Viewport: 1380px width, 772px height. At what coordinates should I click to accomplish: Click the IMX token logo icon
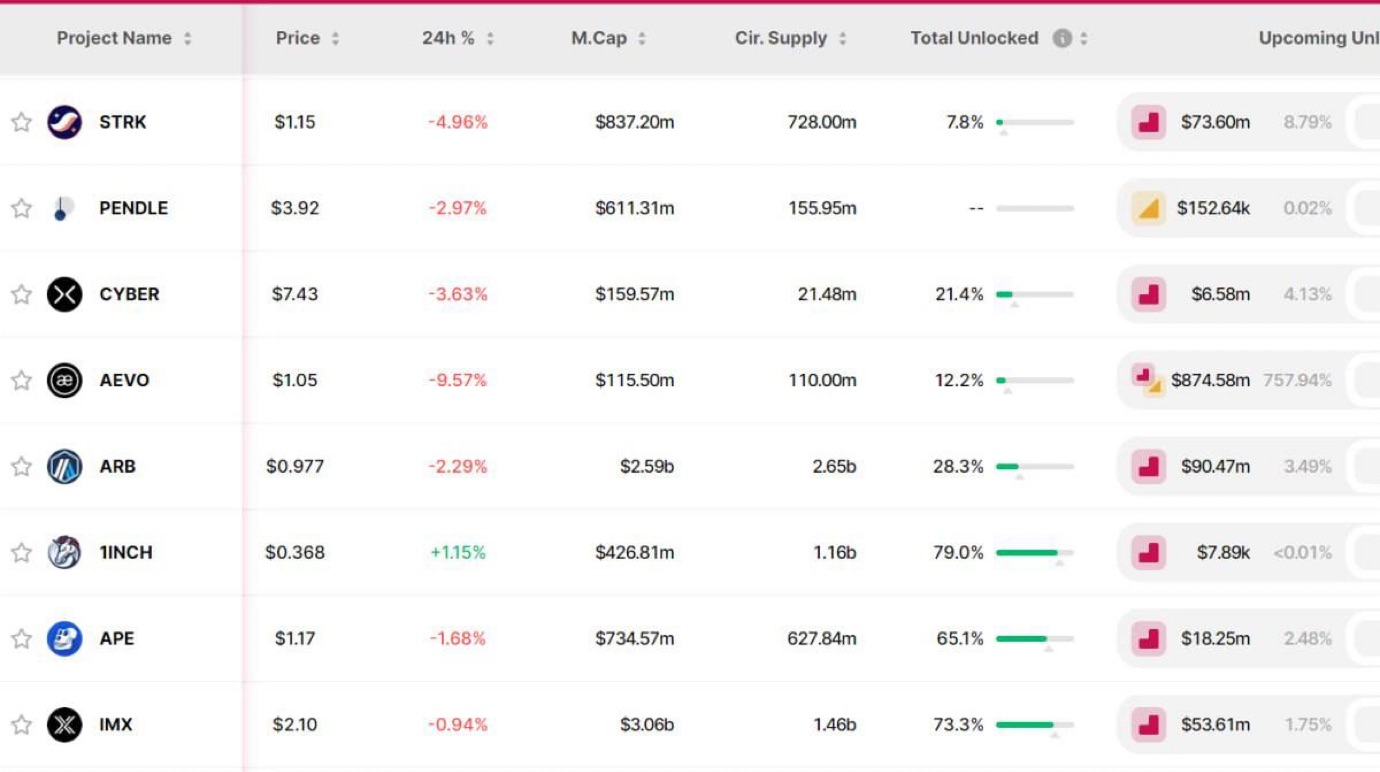click(x=64, y=724)
